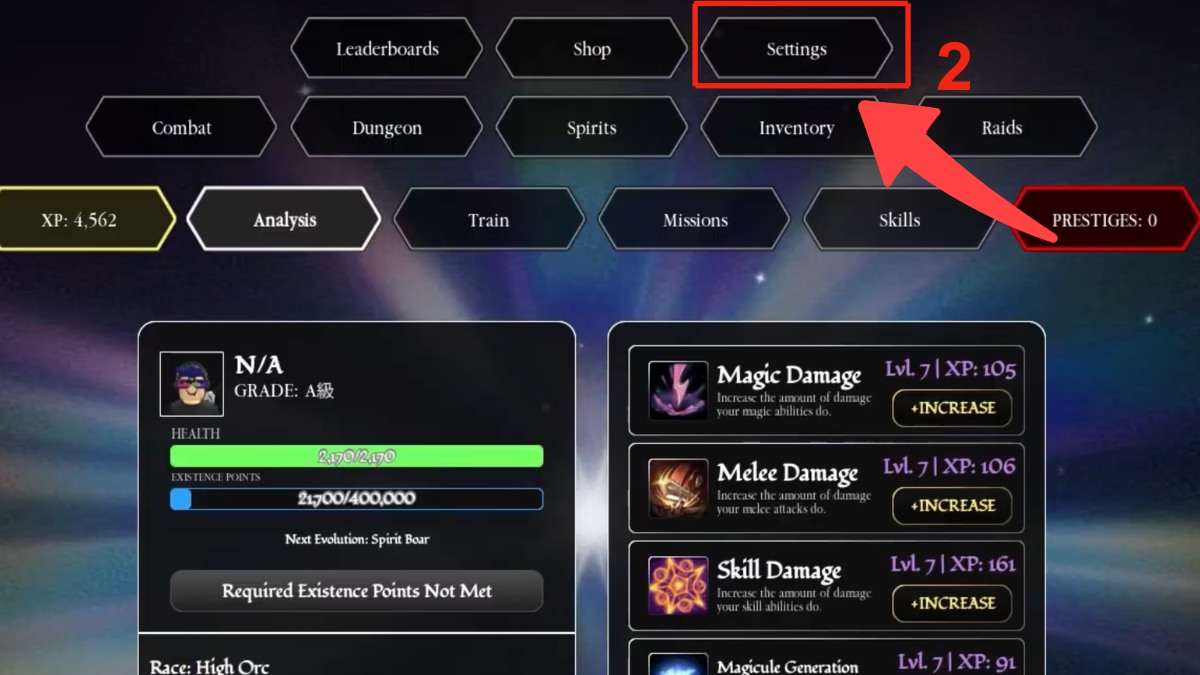Open the Shop
This screenshot has height=675, width=1200.
(591, 49)
